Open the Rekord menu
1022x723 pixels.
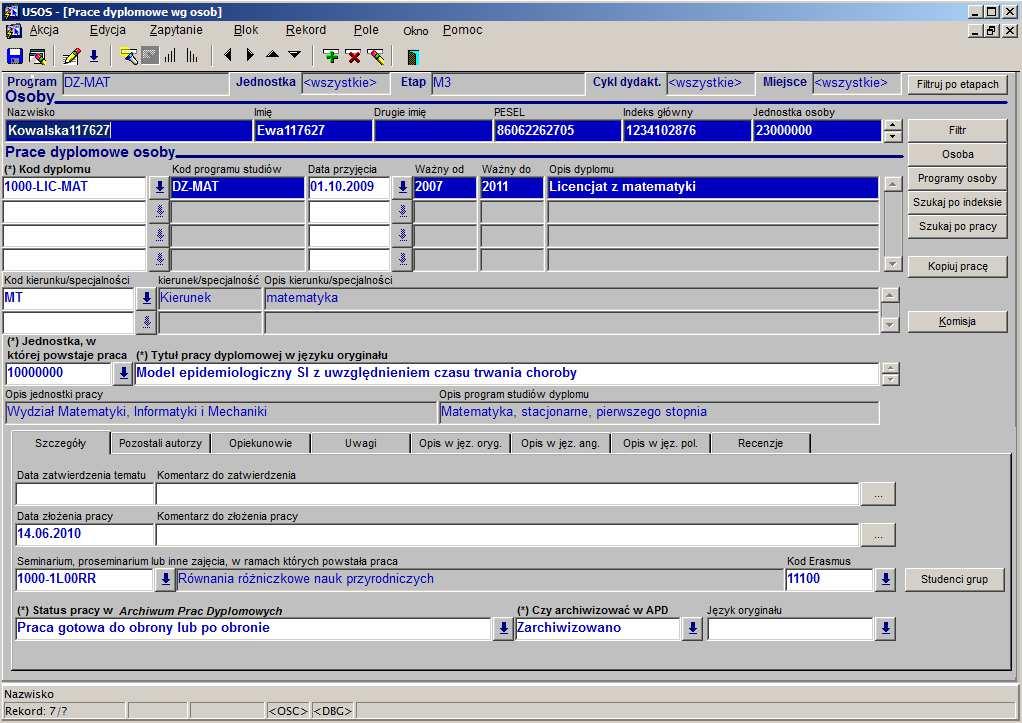coord(306,30)
